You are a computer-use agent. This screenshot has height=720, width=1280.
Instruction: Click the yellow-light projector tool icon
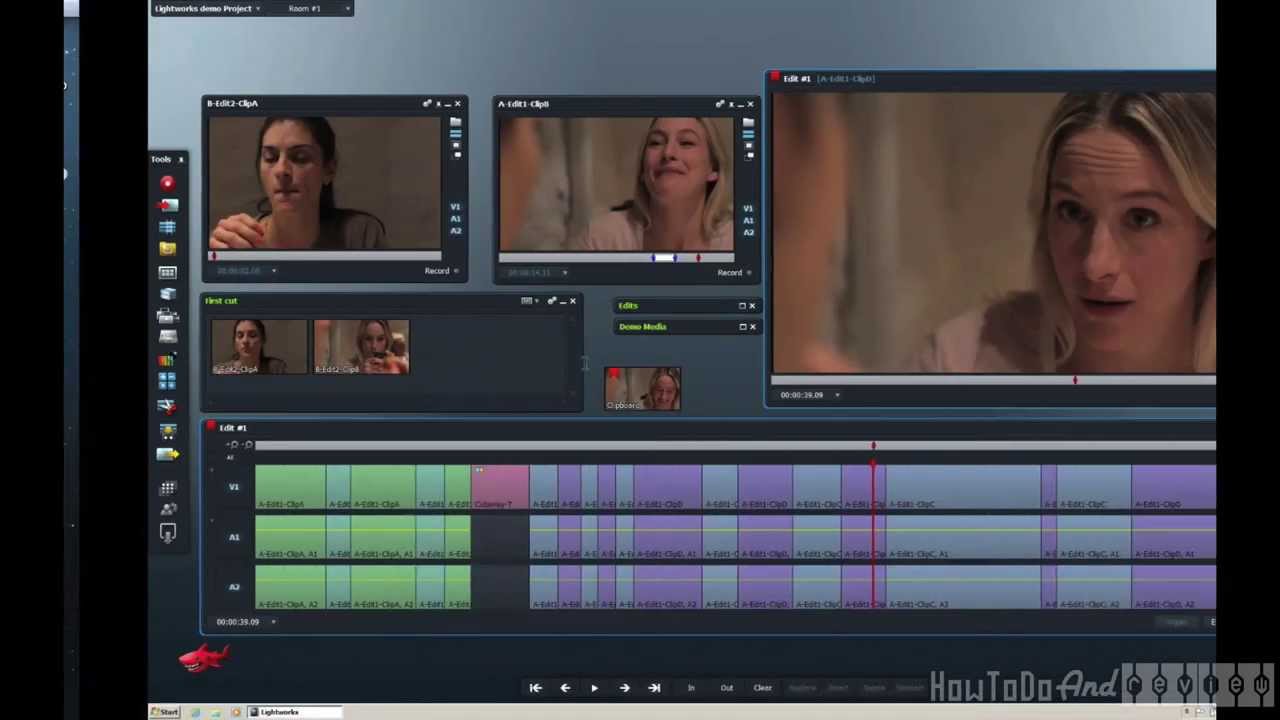(167, 430)
